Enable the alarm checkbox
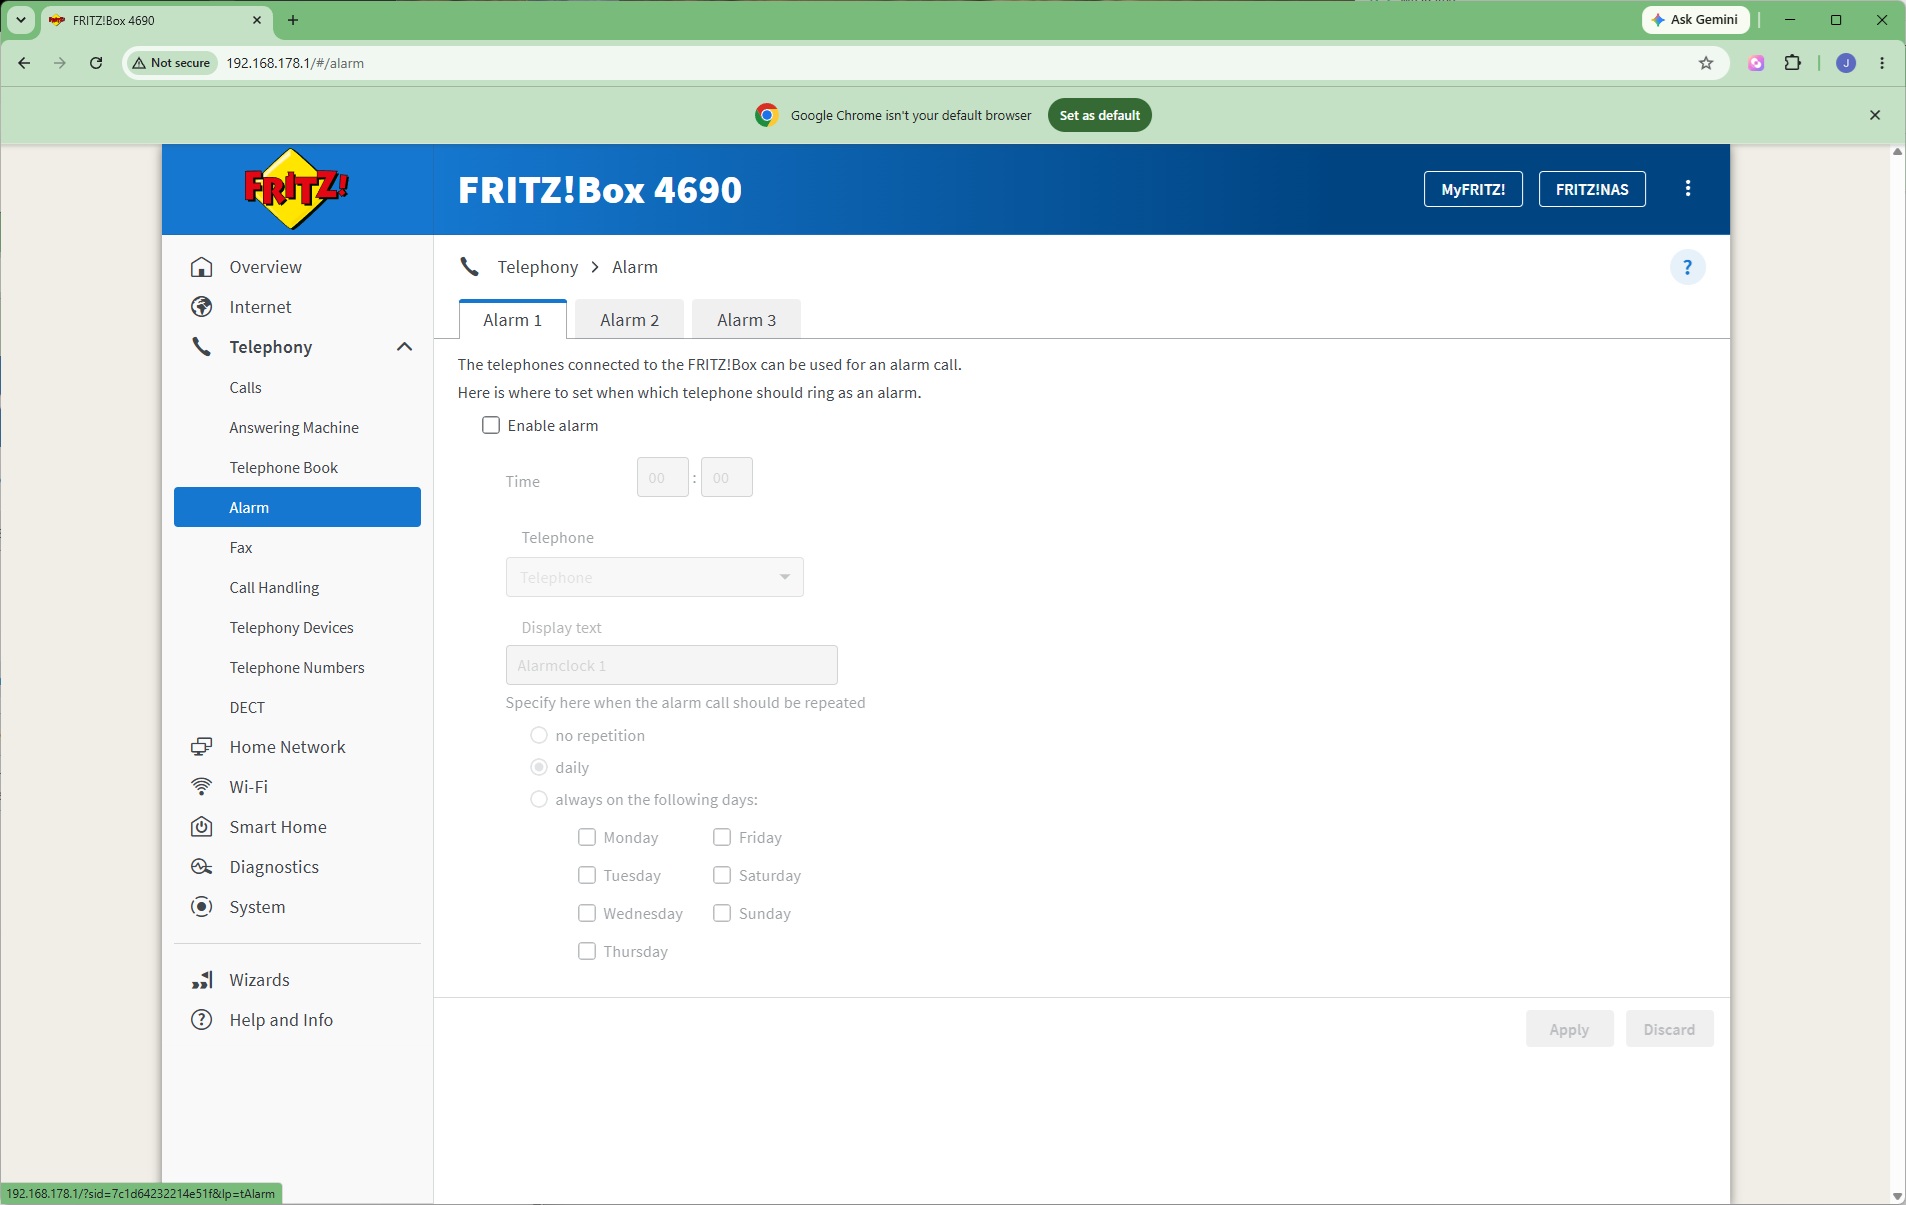 pyautogui.click(x=491, y=426)
